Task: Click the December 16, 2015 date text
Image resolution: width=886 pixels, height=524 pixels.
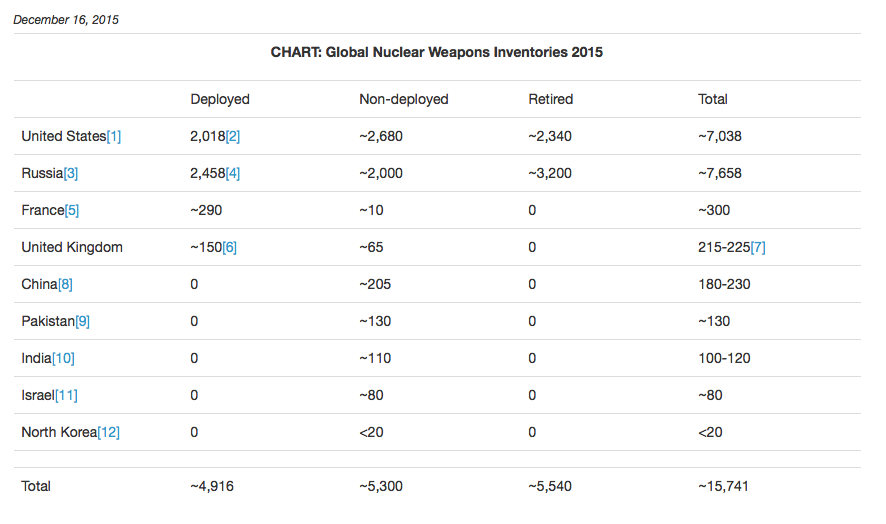Action: point(66,19)
